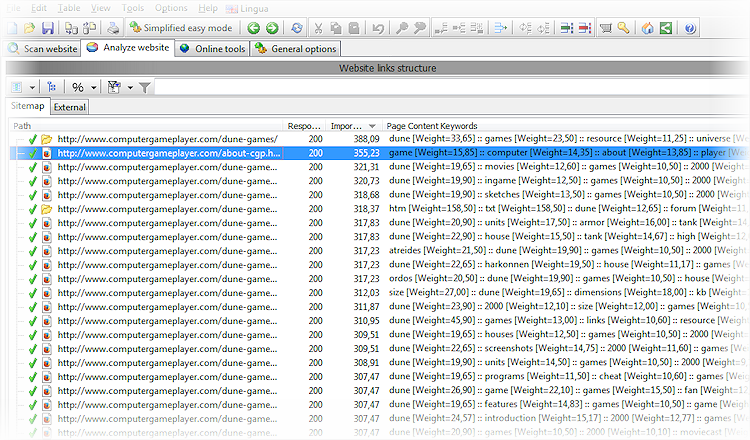Click the green column insert icon
This screenshot has height=440, width=750.
567,28
